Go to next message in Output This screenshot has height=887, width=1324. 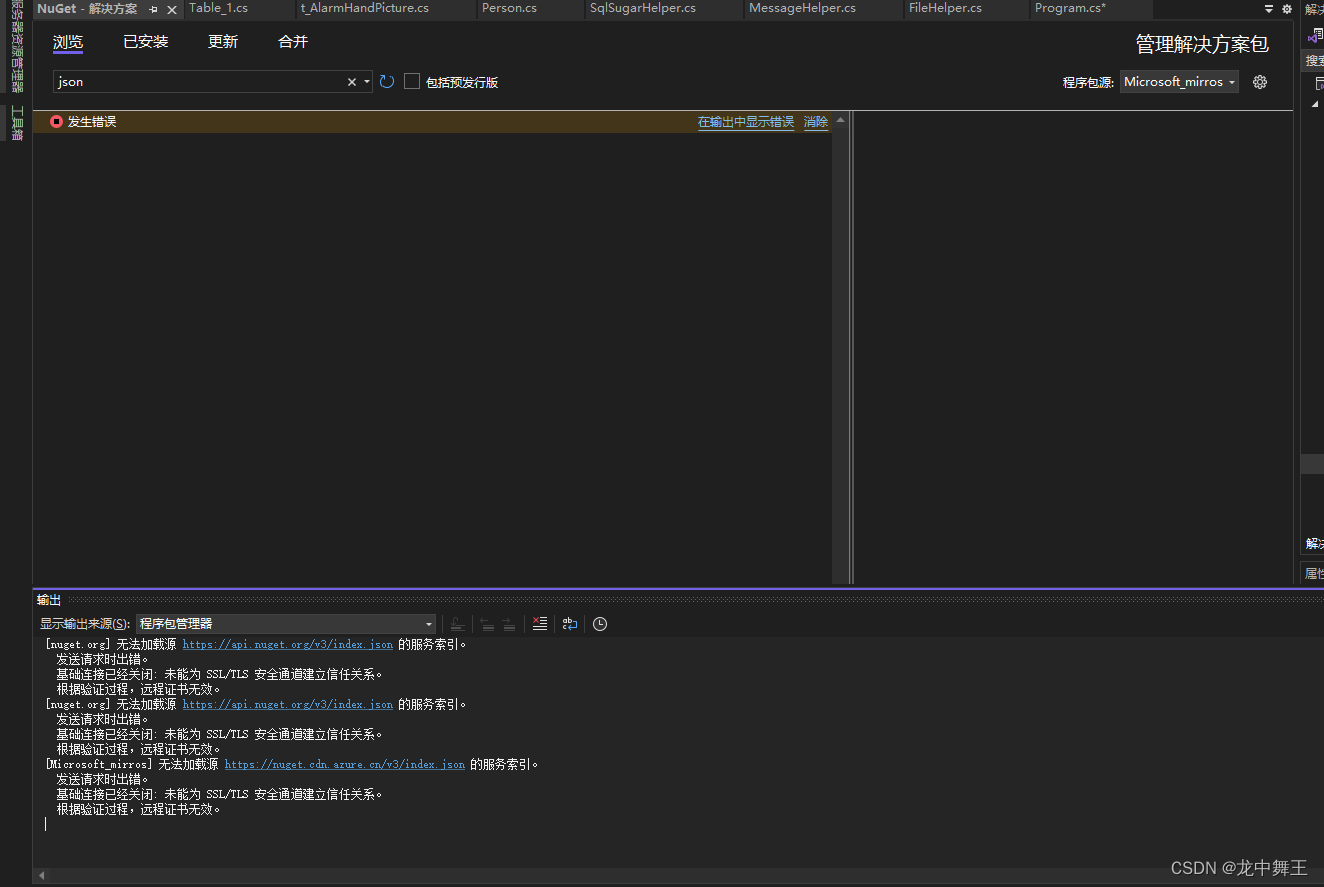509,623
